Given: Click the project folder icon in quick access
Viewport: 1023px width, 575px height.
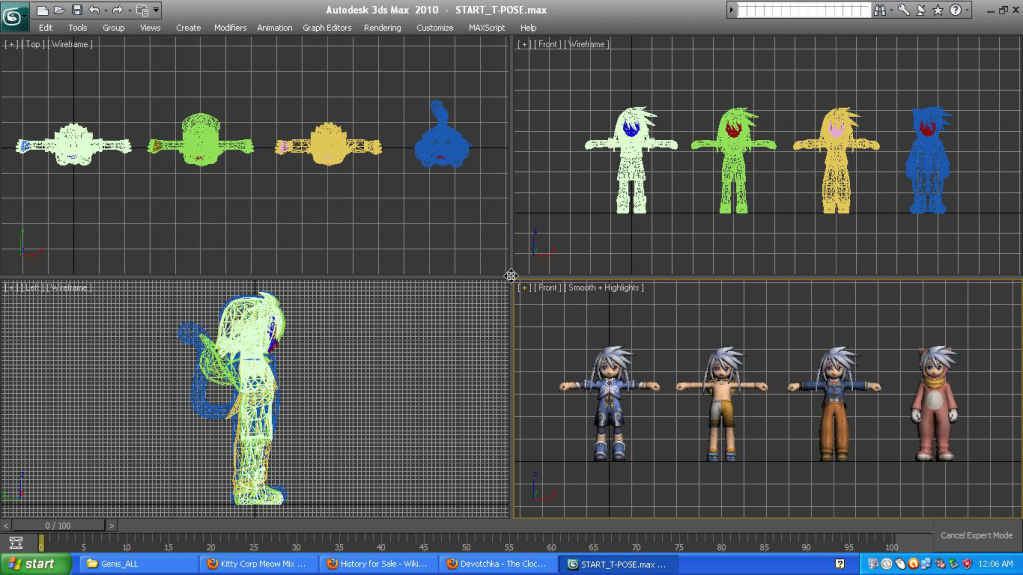Looking at the screenshot, I should point(142,10).
